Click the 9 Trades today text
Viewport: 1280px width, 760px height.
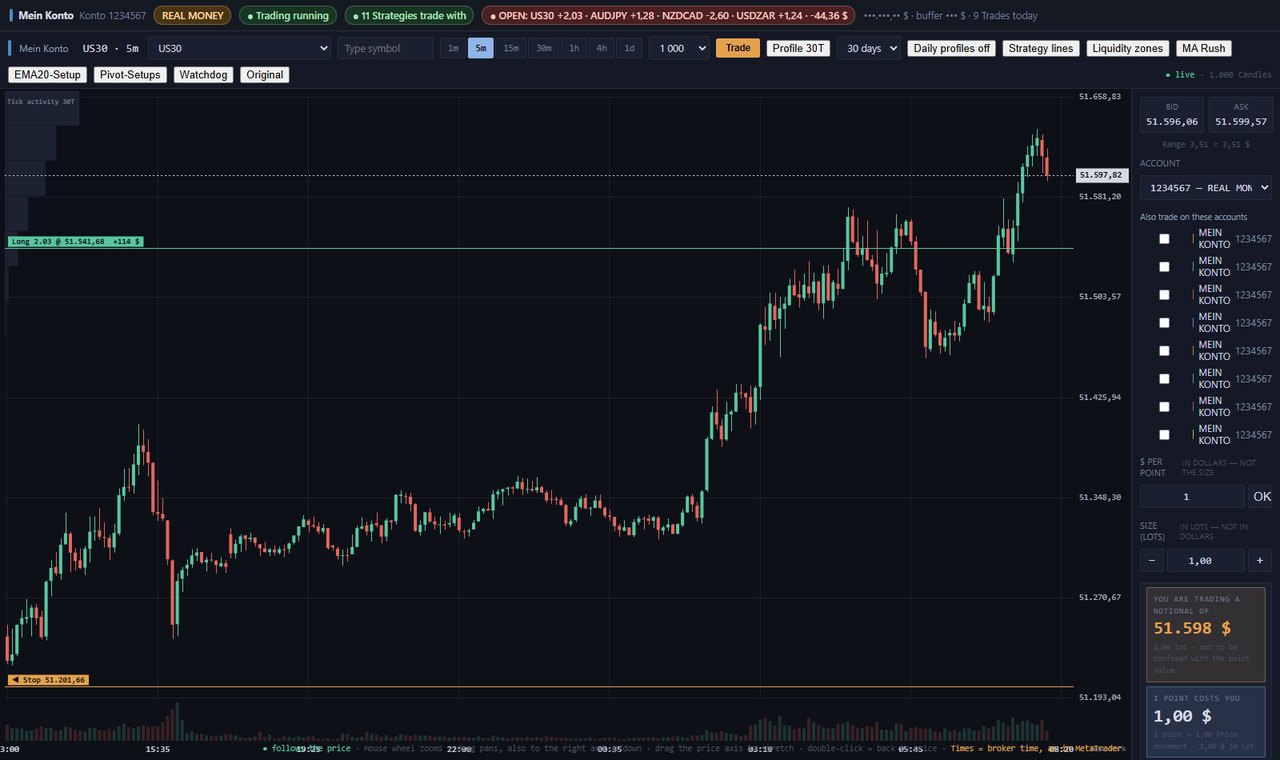click(1005, 16)
